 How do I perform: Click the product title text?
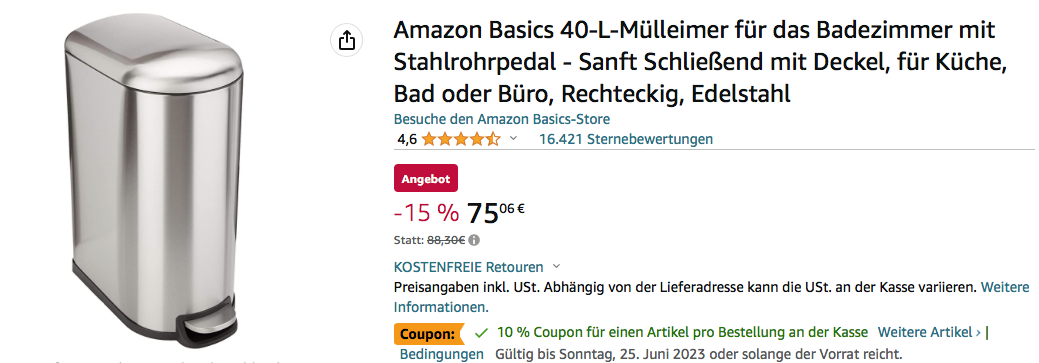pos(701,62)
